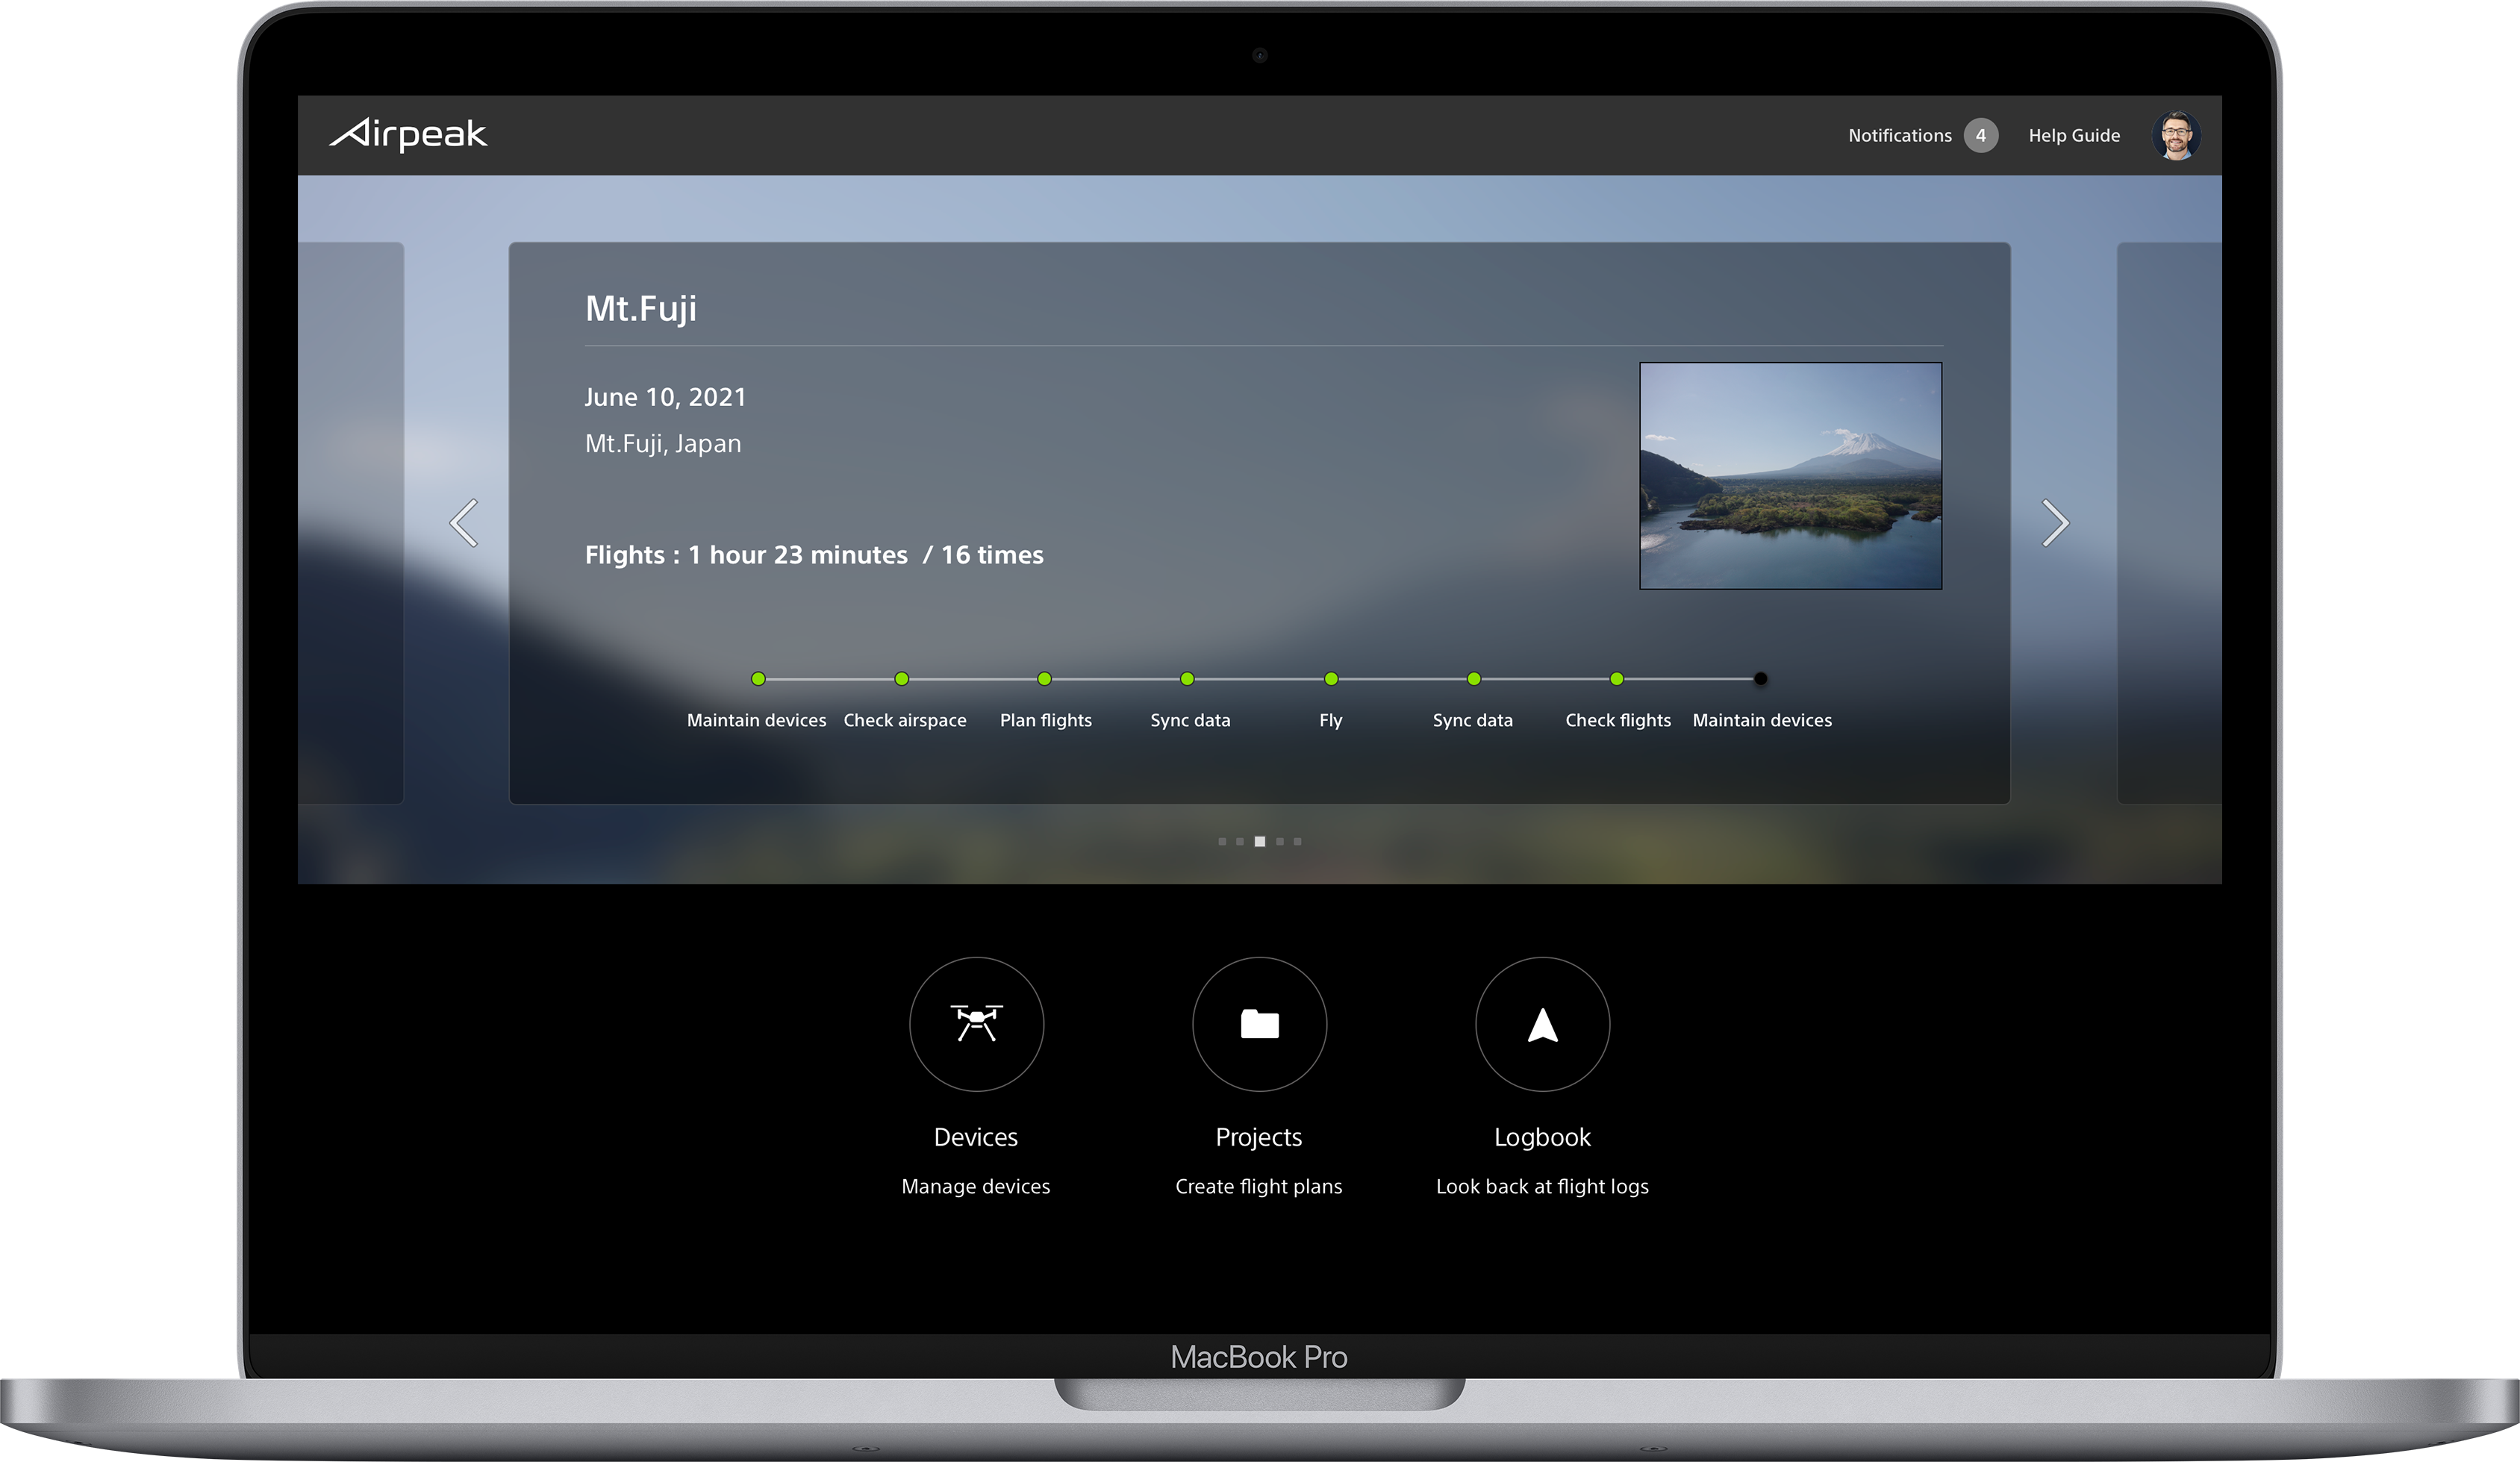Go to next project with right chevron

point(2055,523)
